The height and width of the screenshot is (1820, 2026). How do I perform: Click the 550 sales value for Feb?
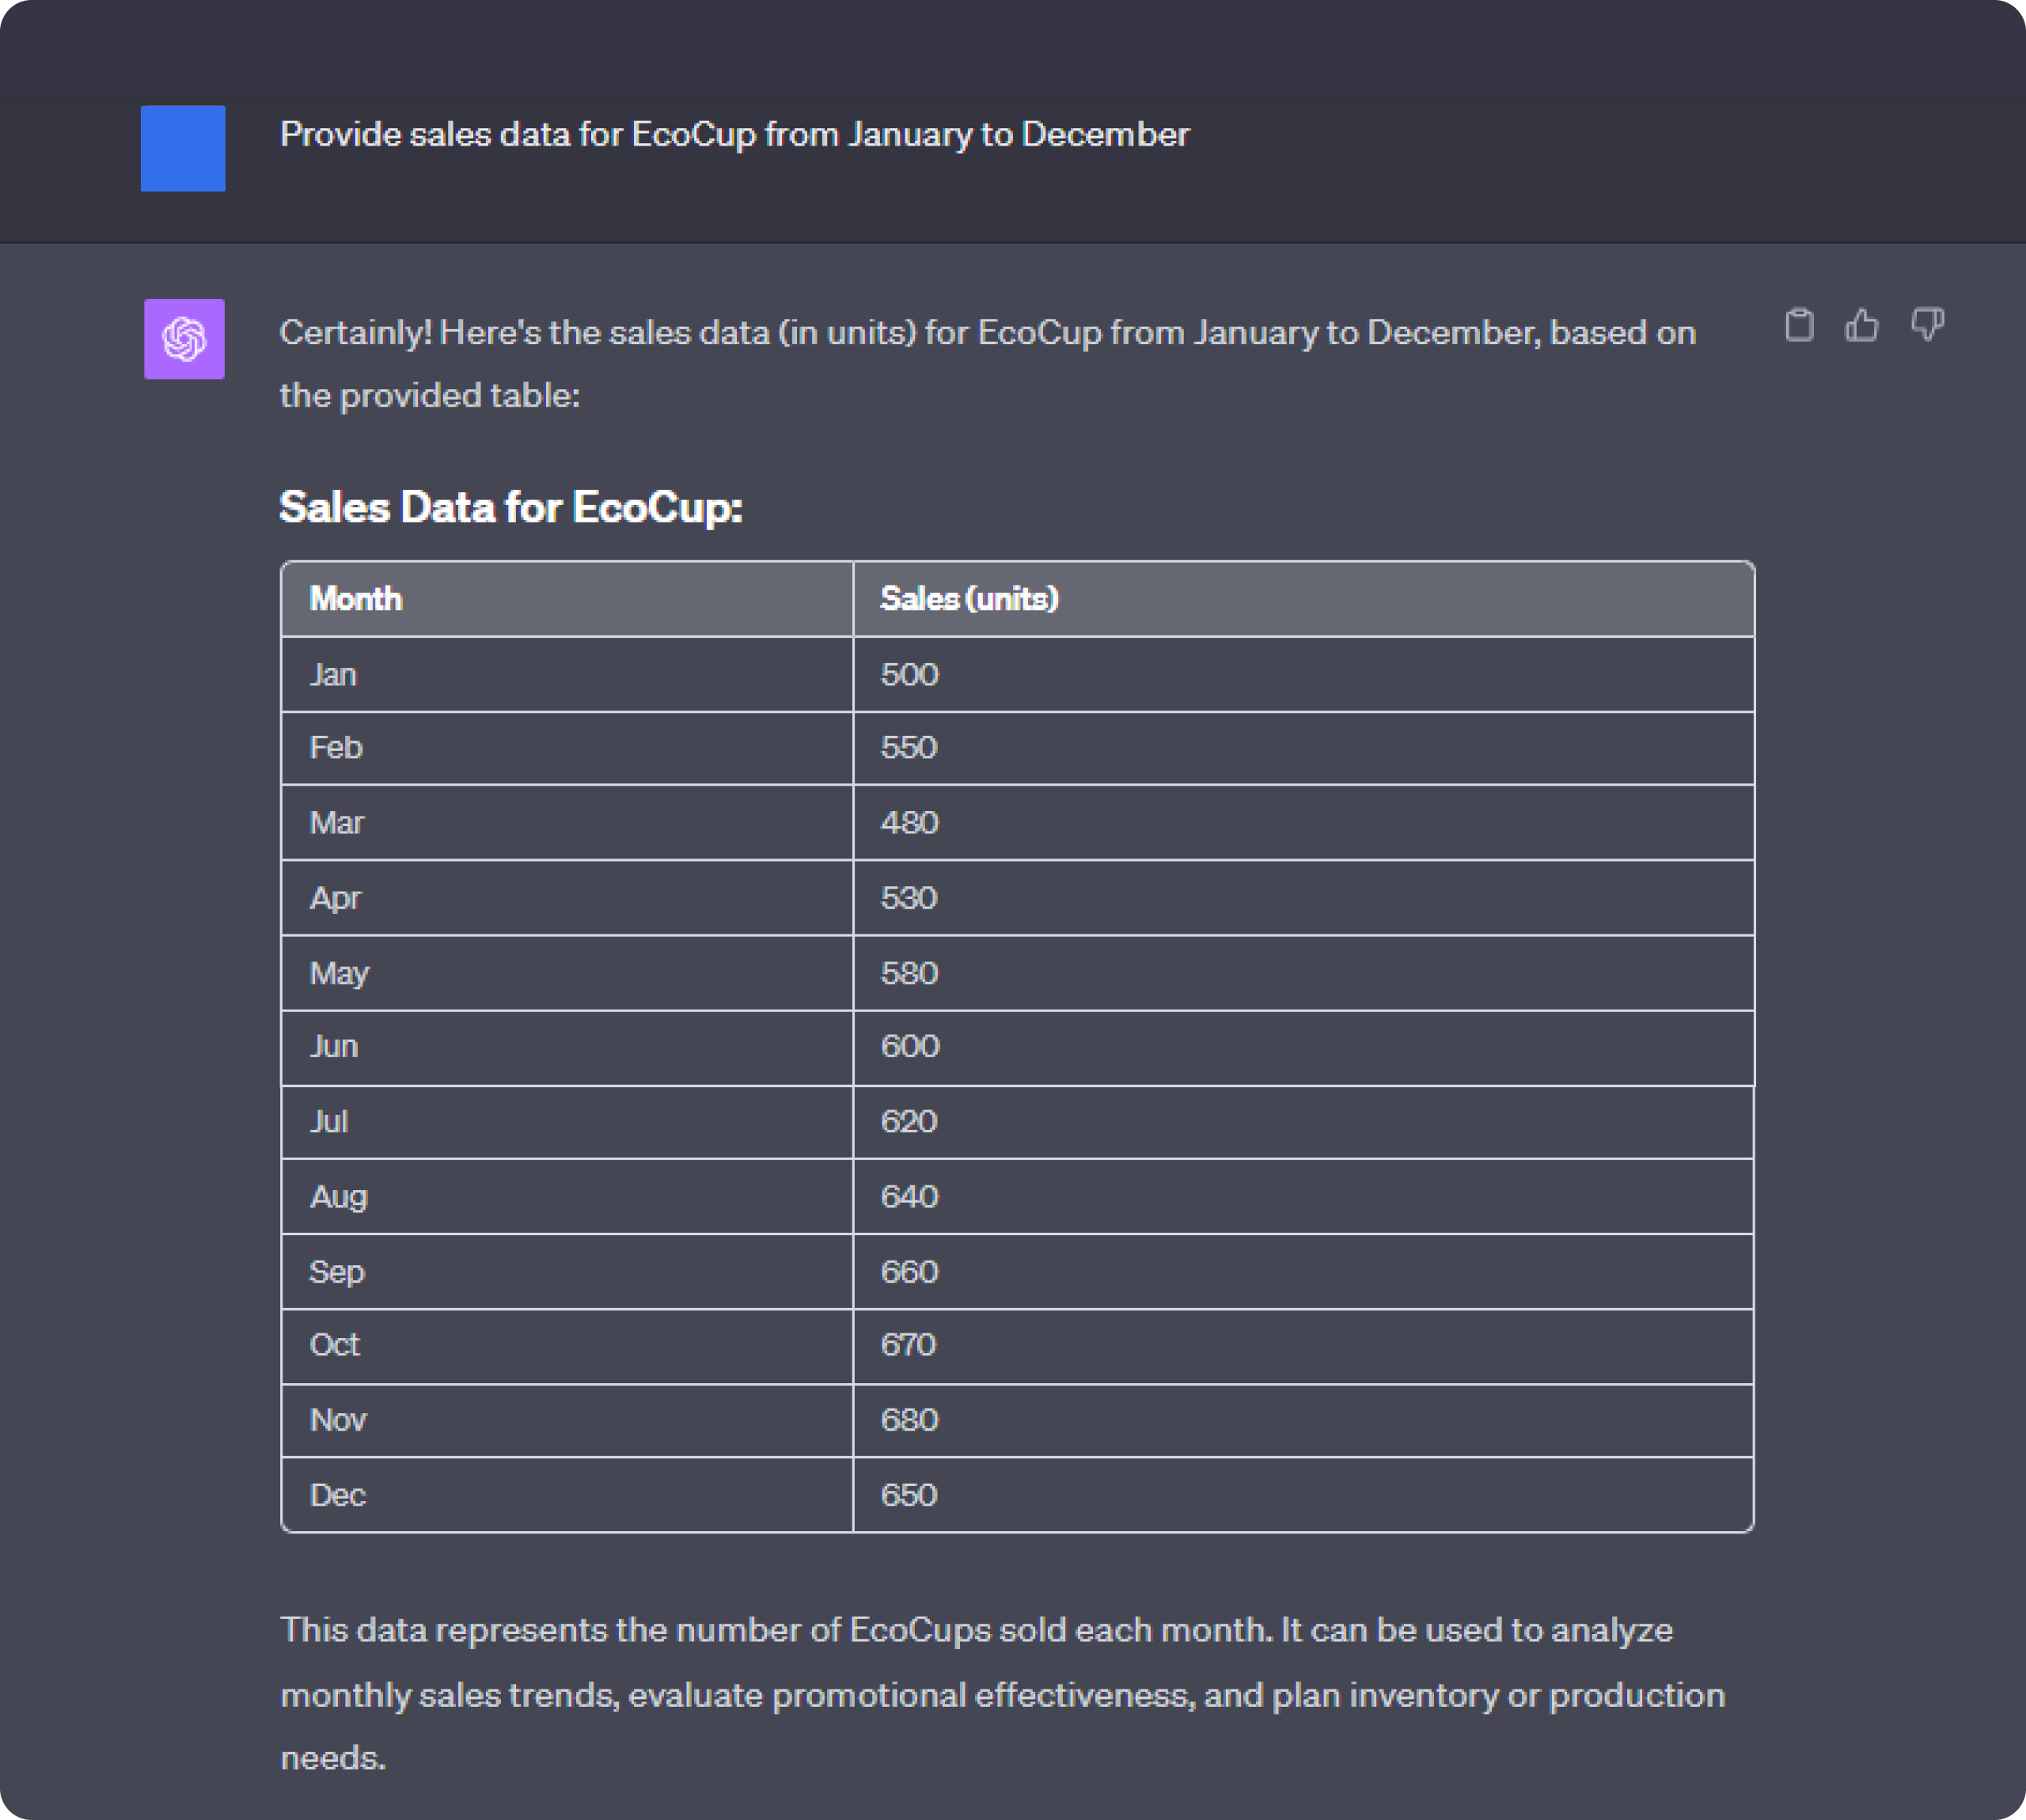908,748
